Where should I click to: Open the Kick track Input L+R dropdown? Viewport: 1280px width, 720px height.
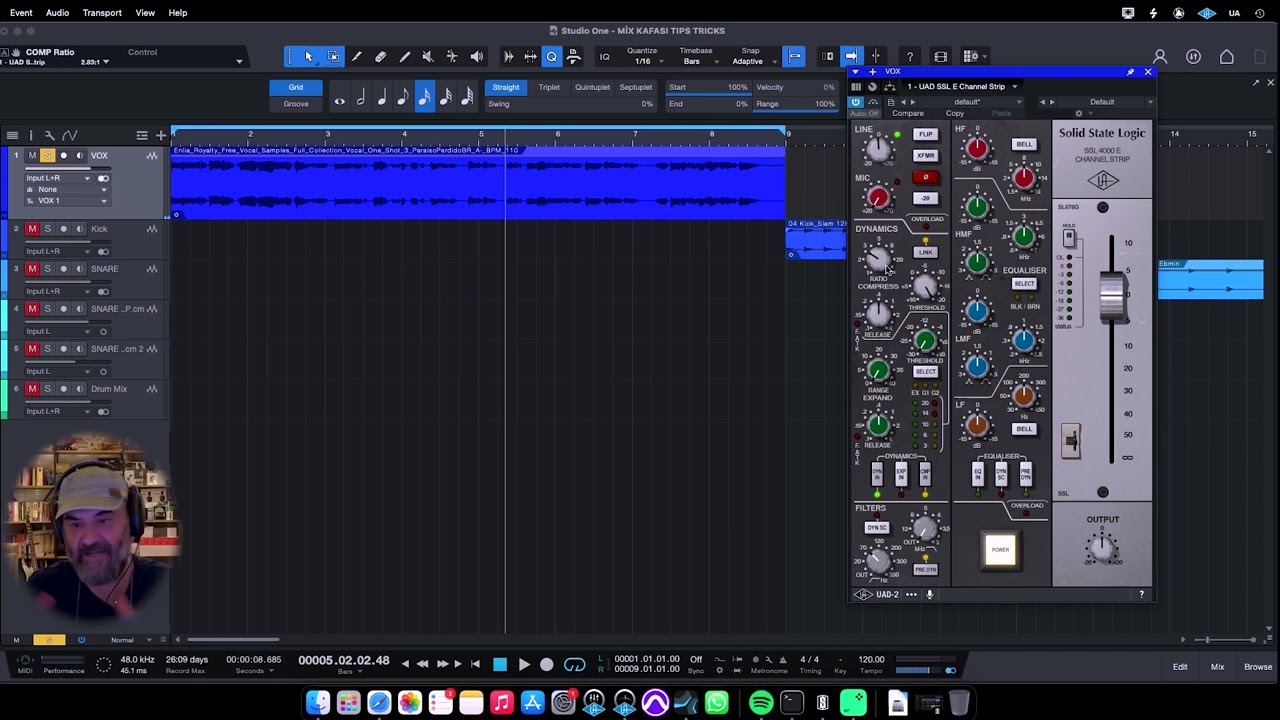(x=57, y=251)
